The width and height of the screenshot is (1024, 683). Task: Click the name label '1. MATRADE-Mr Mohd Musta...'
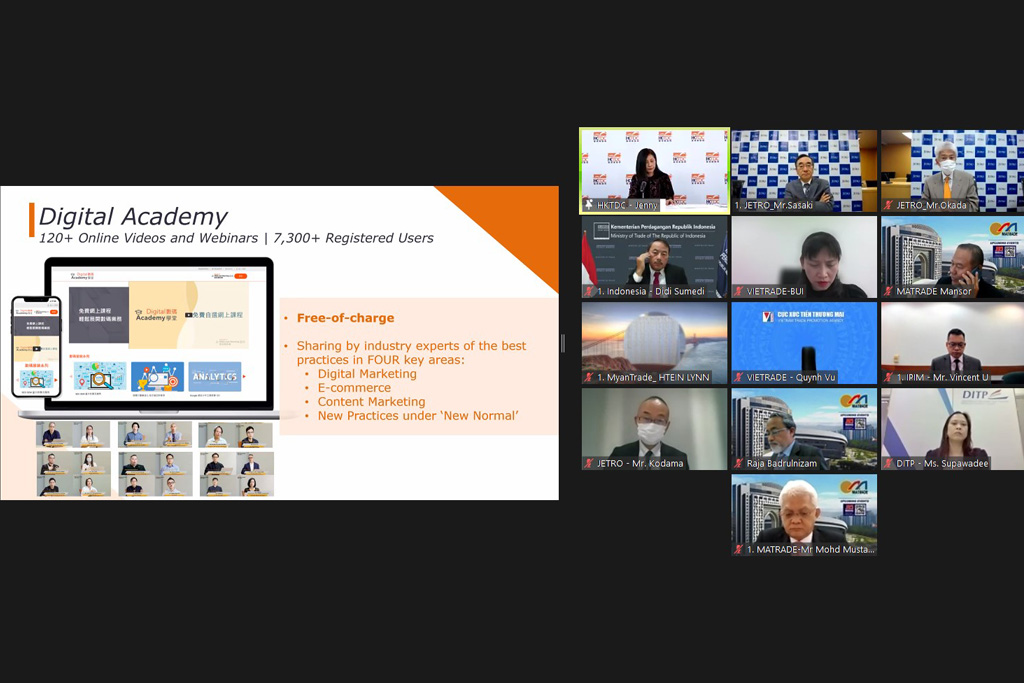tap(810, 550)
